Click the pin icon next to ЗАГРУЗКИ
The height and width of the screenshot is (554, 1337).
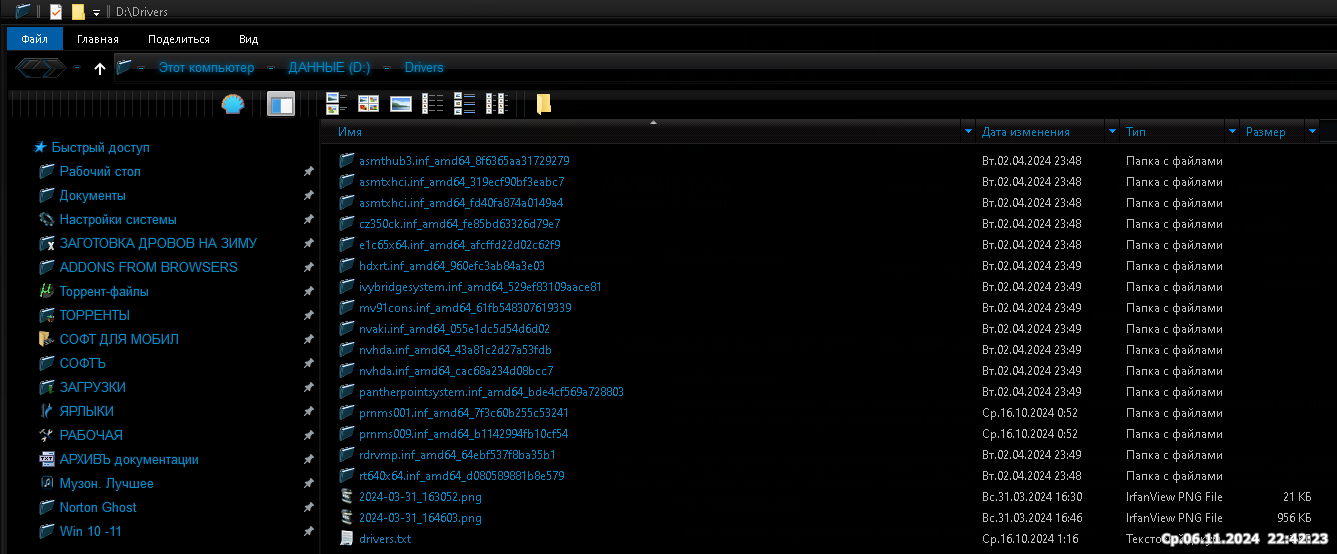click(x=308, y=387)
